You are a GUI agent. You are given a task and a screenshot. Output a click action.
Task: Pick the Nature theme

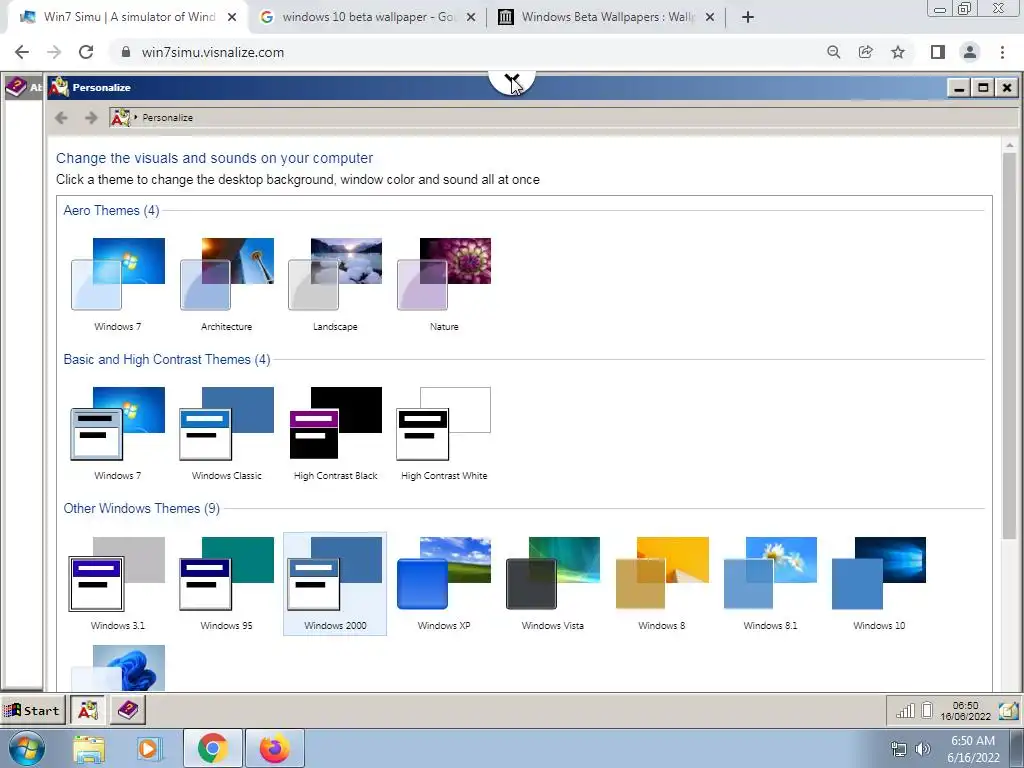(444, 284)
